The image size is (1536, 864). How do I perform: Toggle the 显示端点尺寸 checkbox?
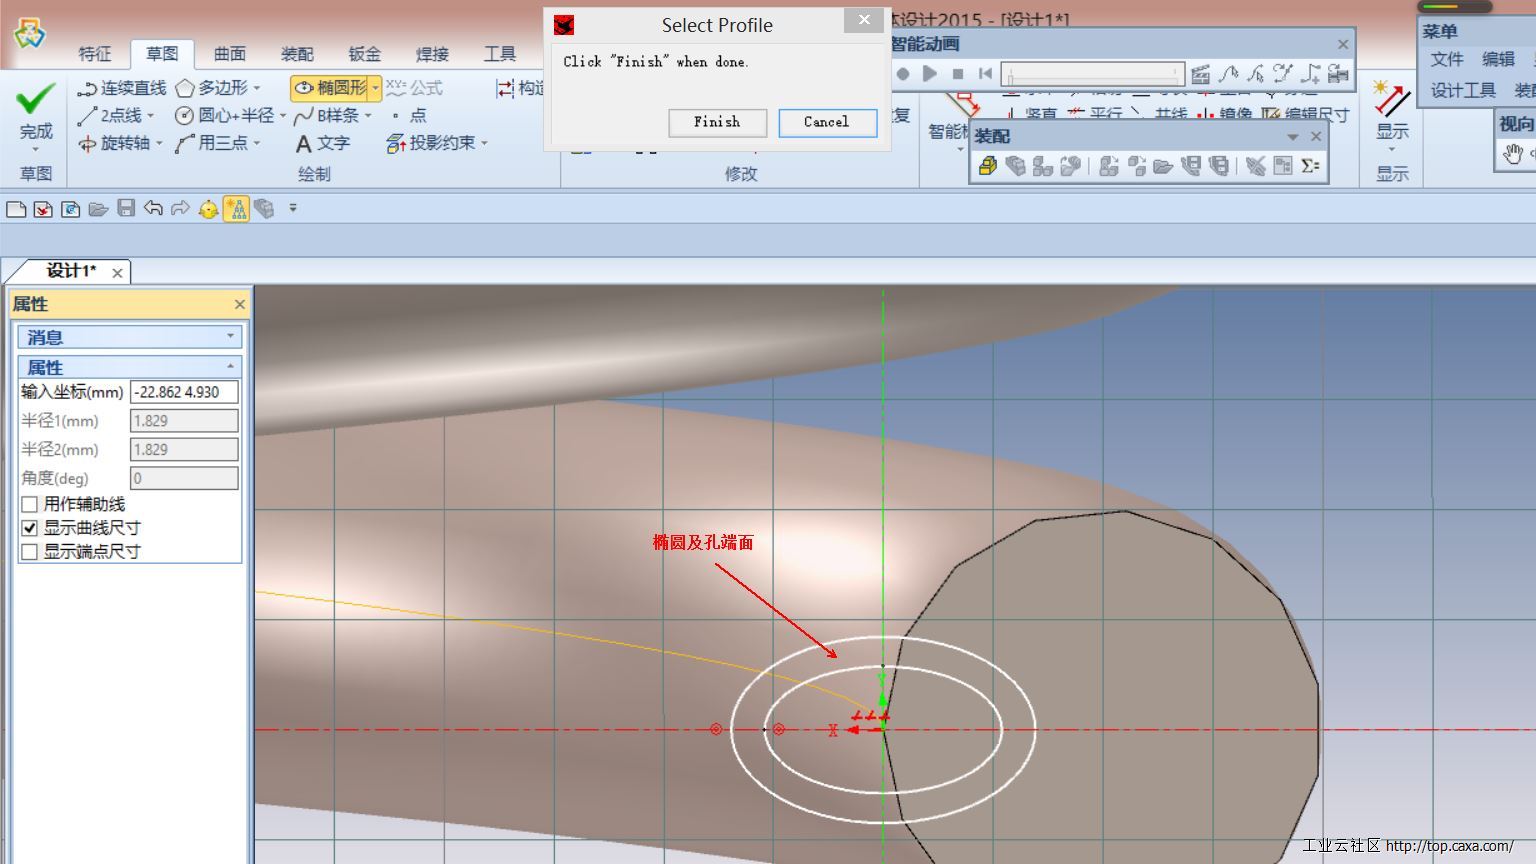point(30,551)
